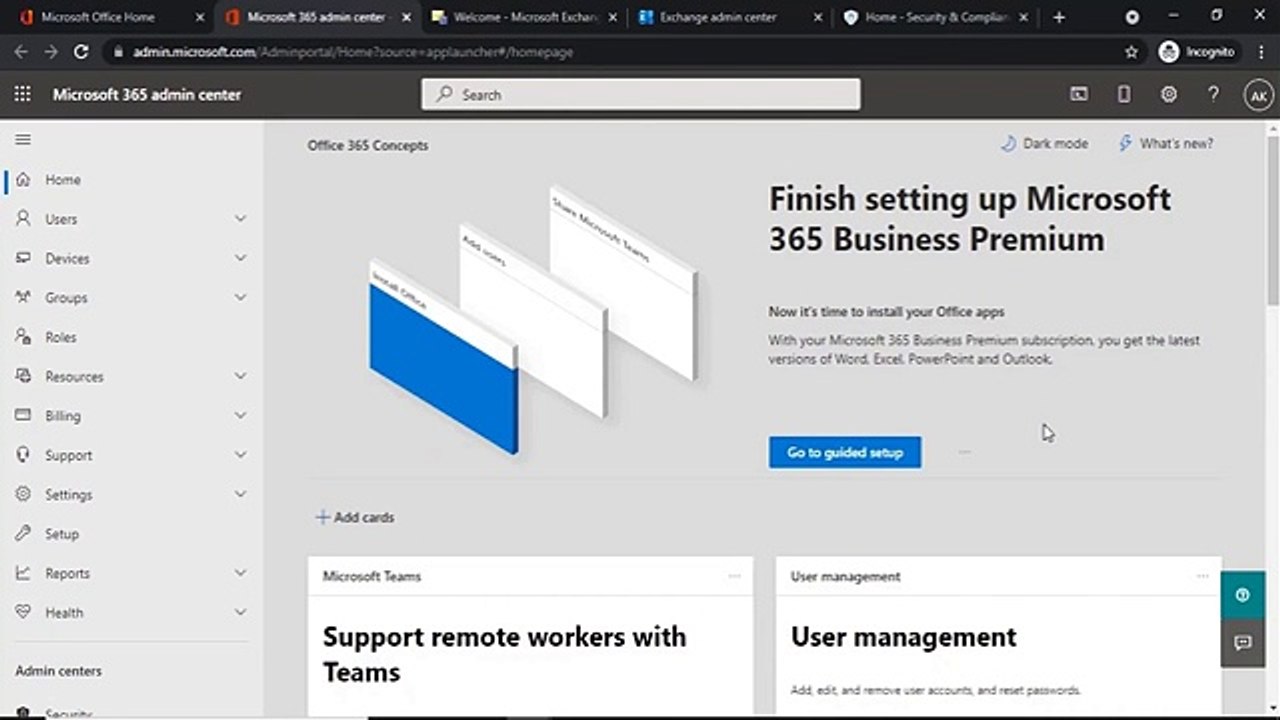
Task: Click the Support headset icon
Action: coord(23,455)
